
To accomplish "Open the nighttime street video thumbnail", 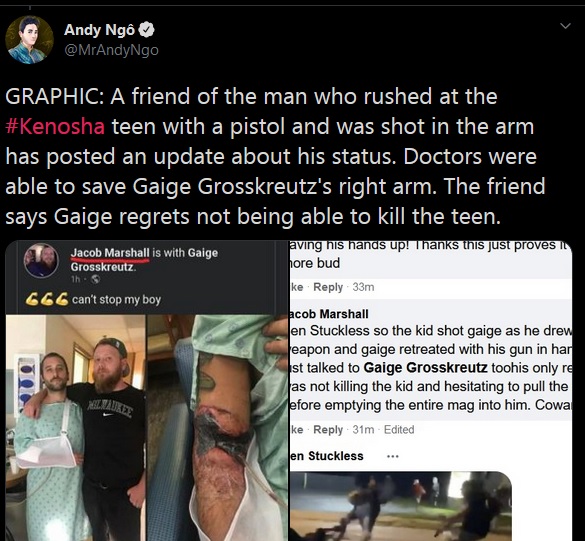I will pyautogui.click(x=401, y=506).
